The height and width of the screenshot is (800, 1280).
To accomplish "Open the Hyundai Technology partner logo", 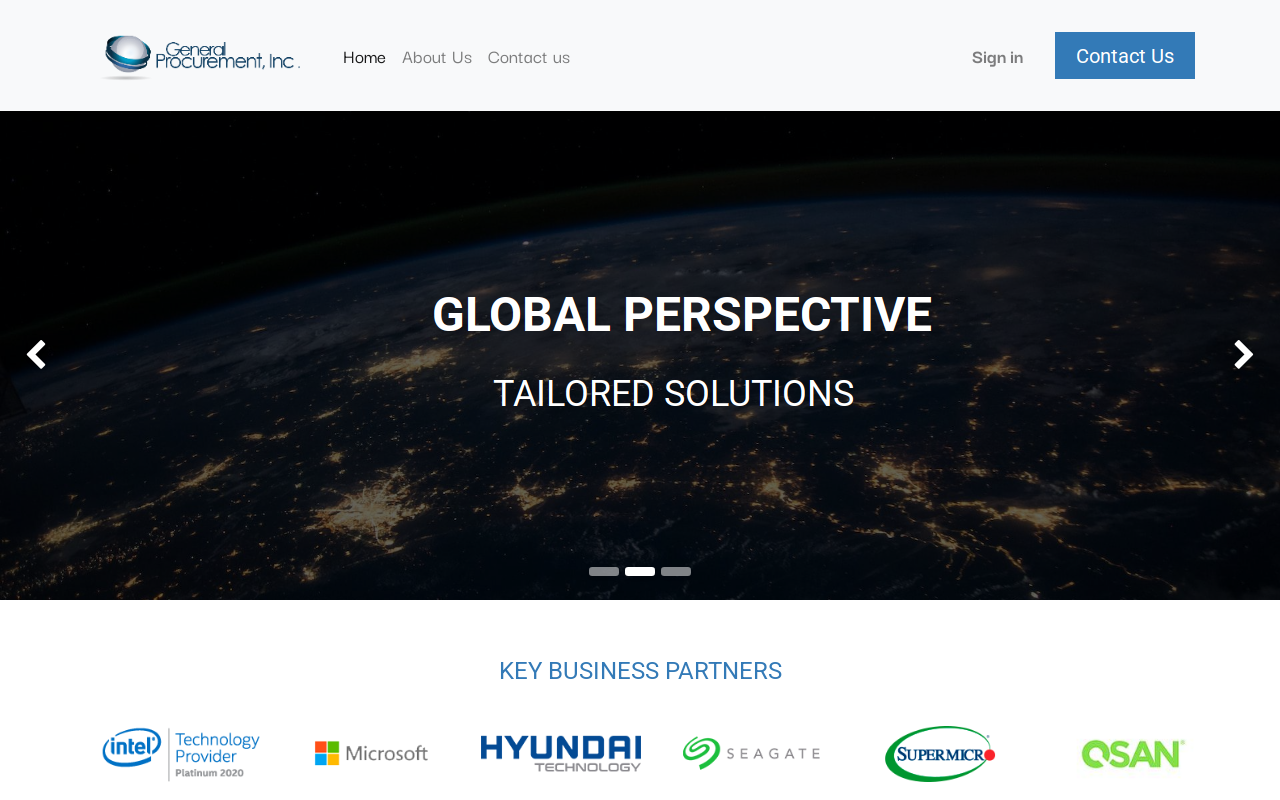I will 561,754.
